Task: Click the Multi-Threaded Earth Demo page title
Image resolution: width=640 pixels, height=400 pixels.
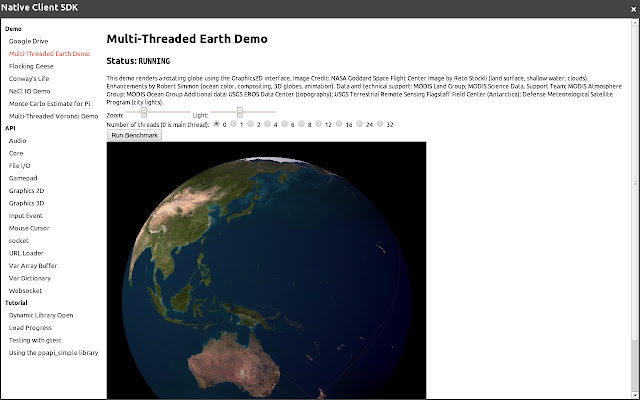Action: click(187, 39)
